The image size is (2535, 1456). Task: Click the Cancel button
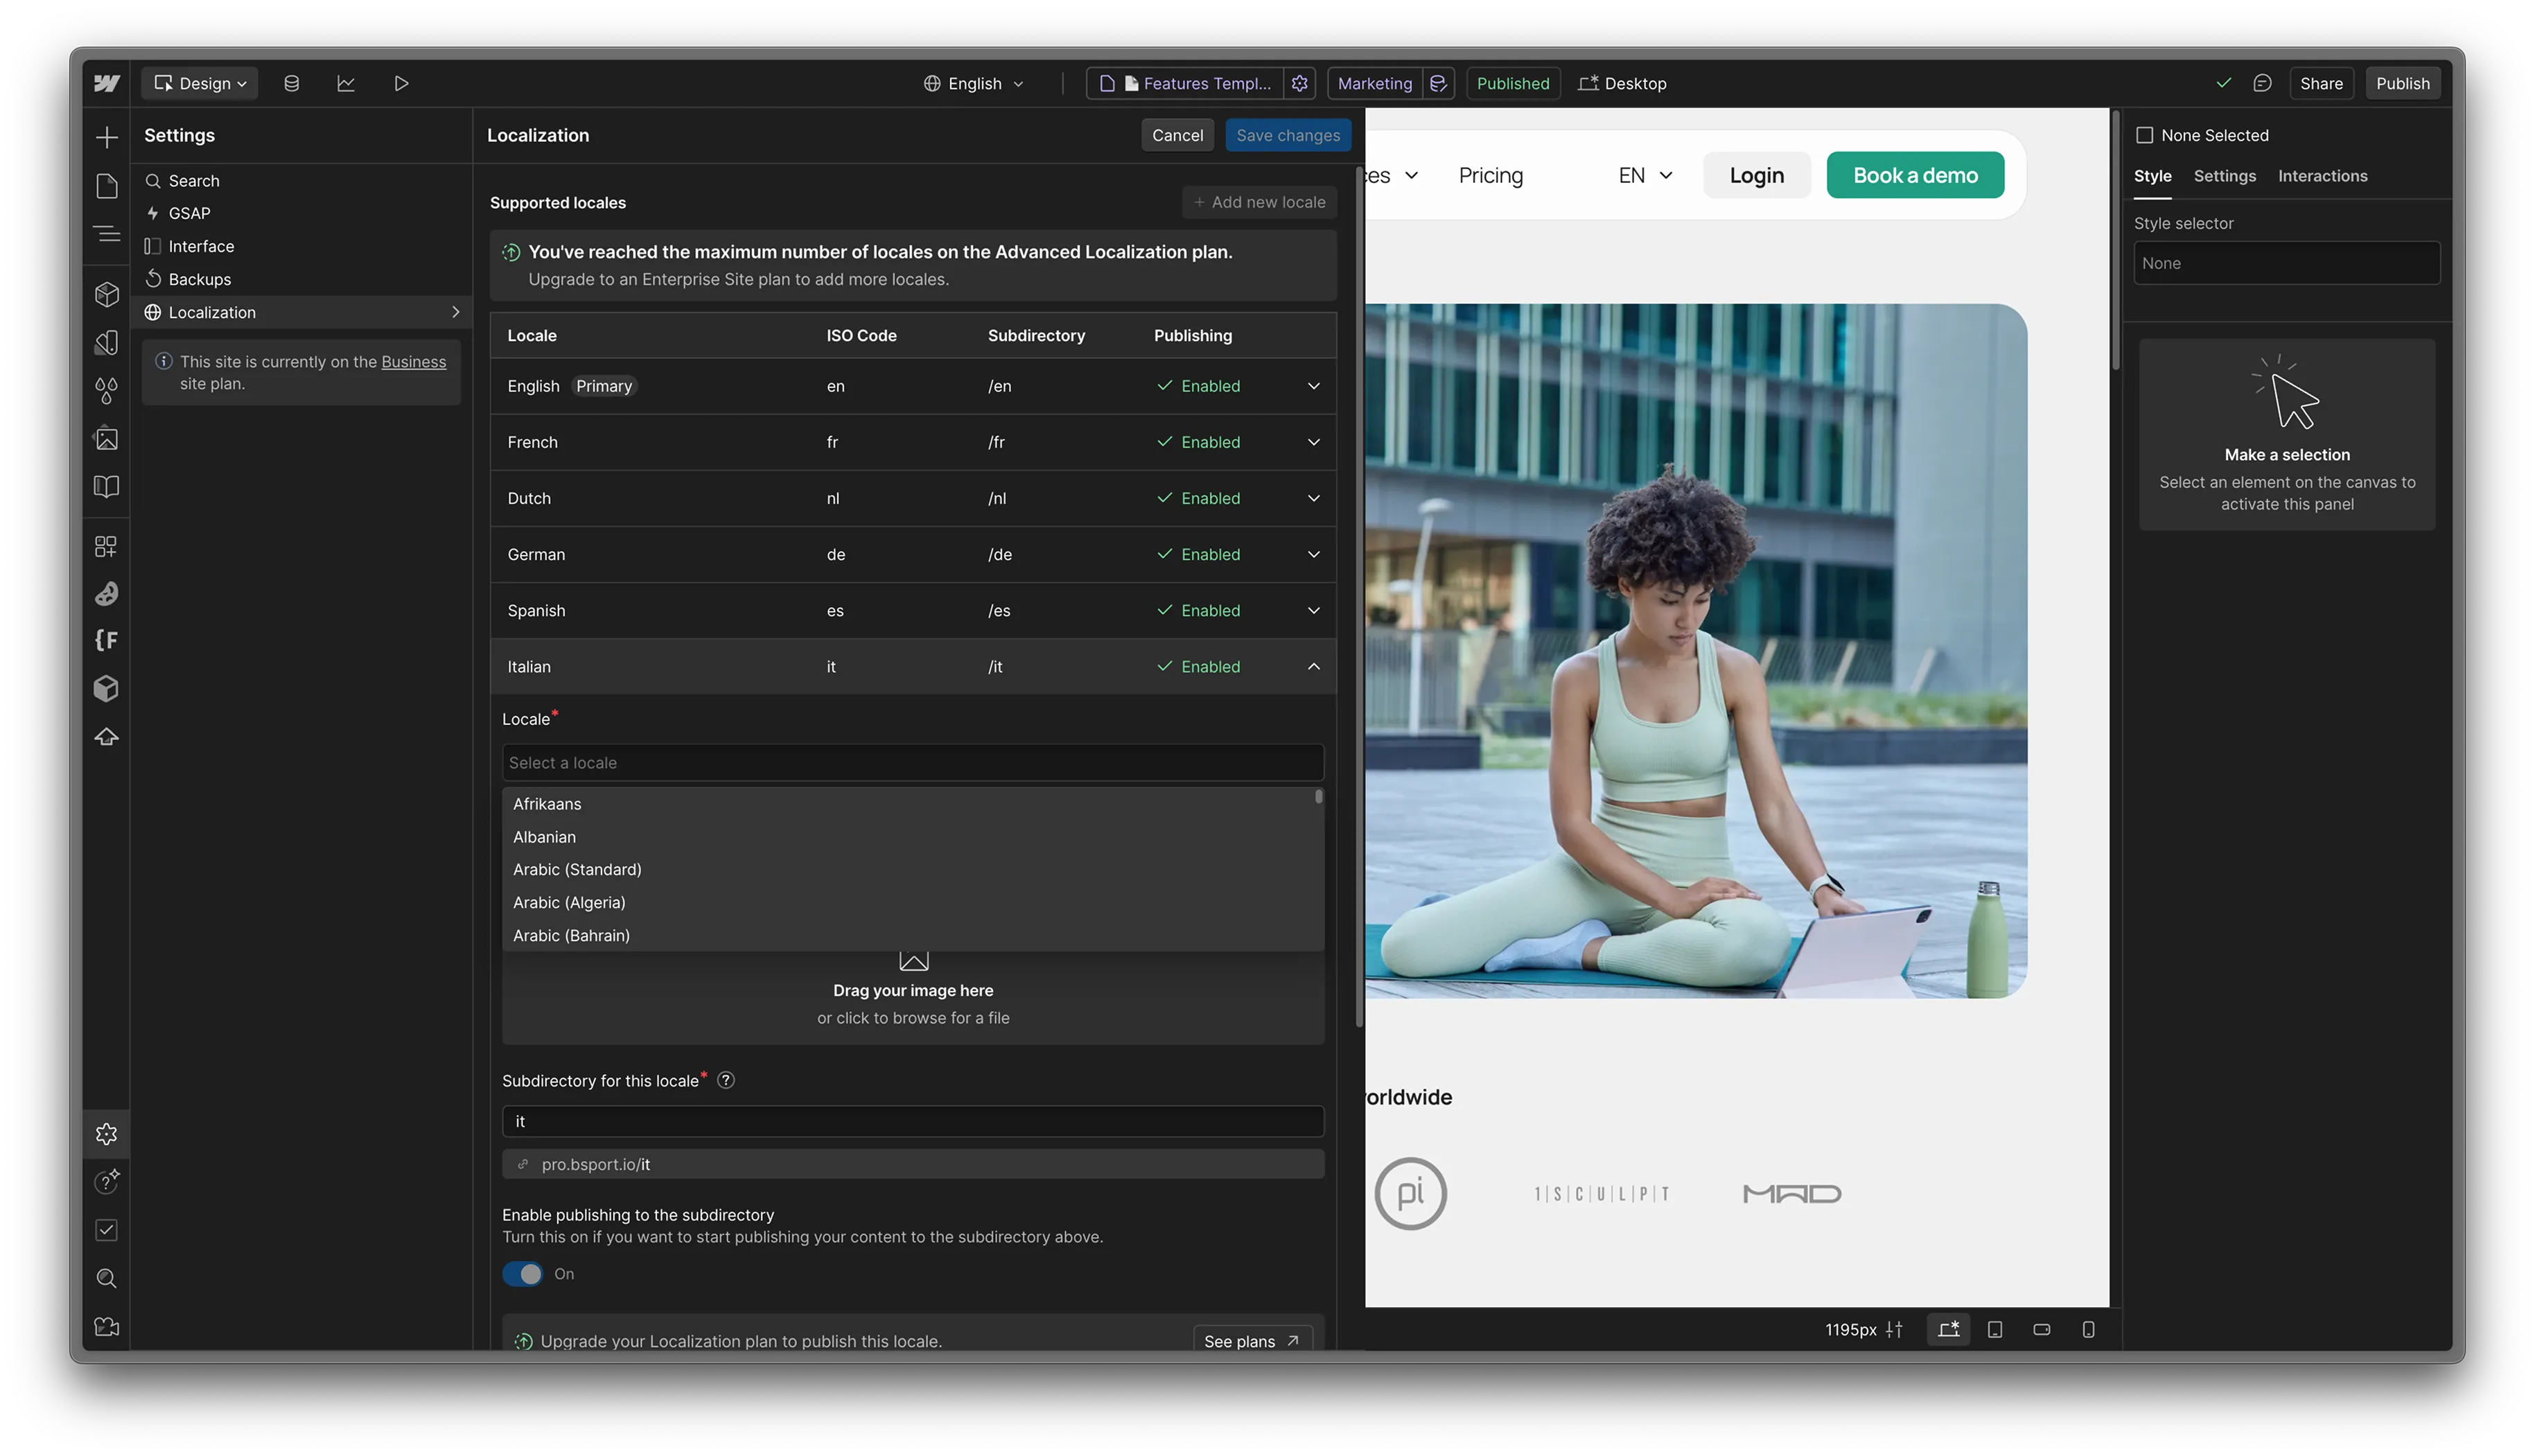1177,135
